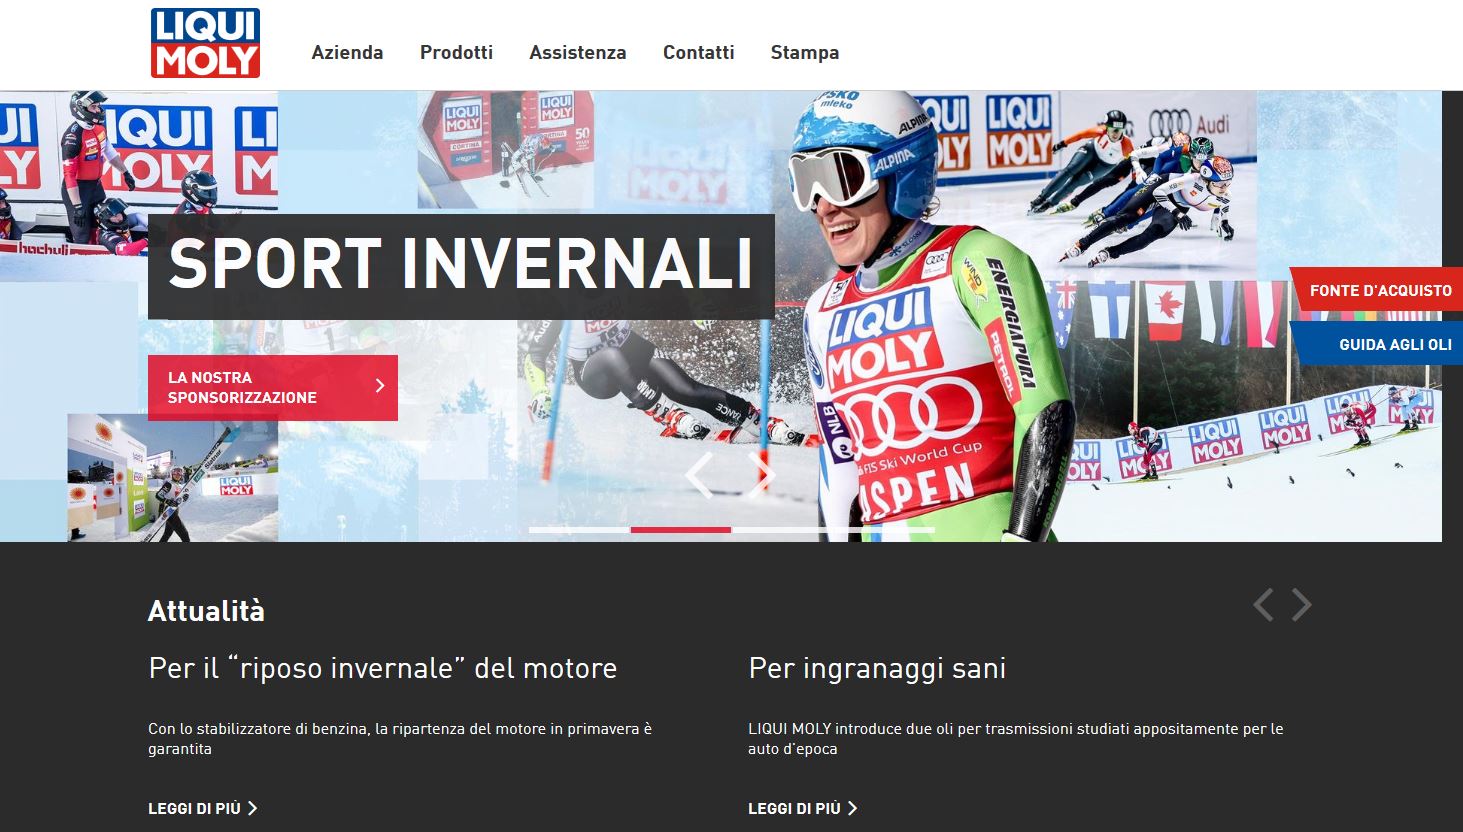The width and height of the screenshot is (1463, 832).
Task: Show next Attualità news items
Action: [1301, 605]
